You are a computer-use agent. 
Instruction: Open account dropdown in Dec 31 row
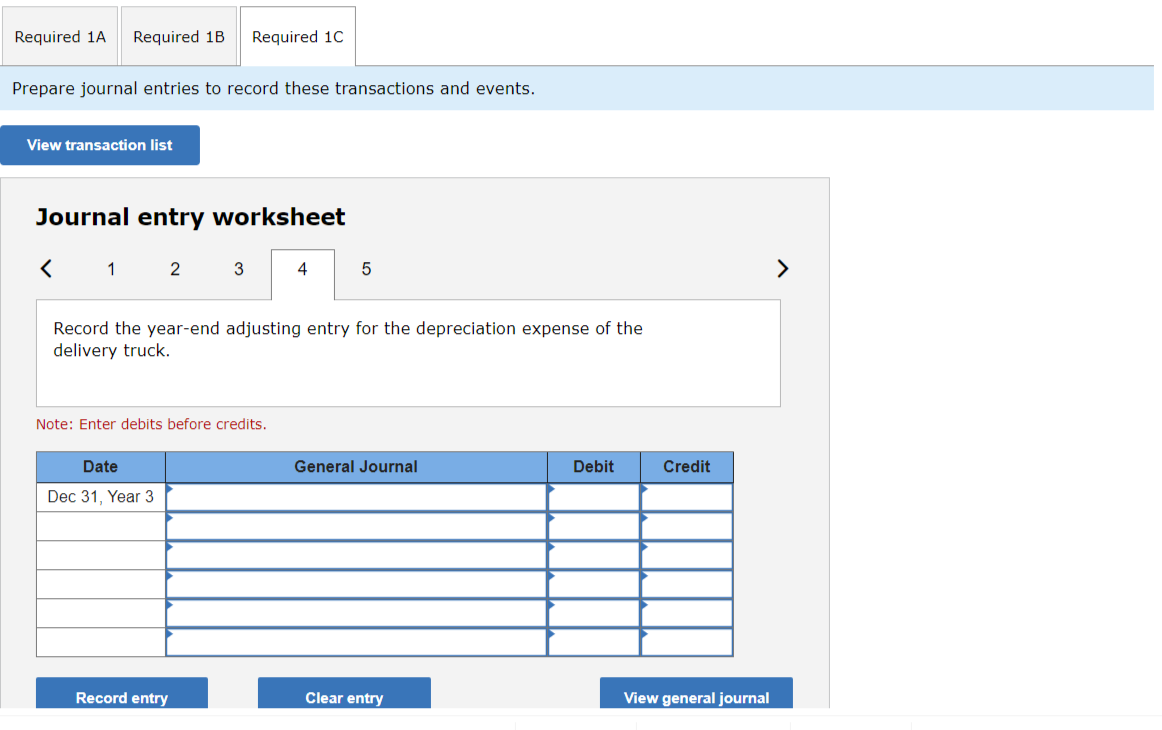(356, 497)
